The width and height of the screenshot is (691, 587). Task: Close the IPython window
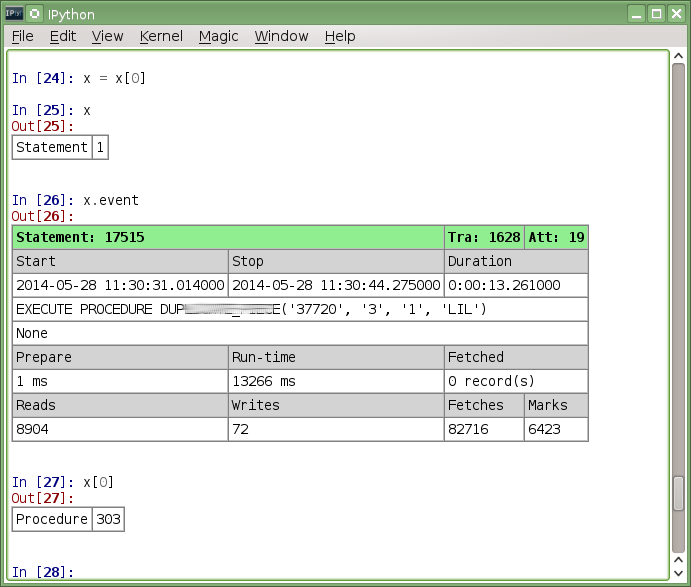[x=676, y=13]
